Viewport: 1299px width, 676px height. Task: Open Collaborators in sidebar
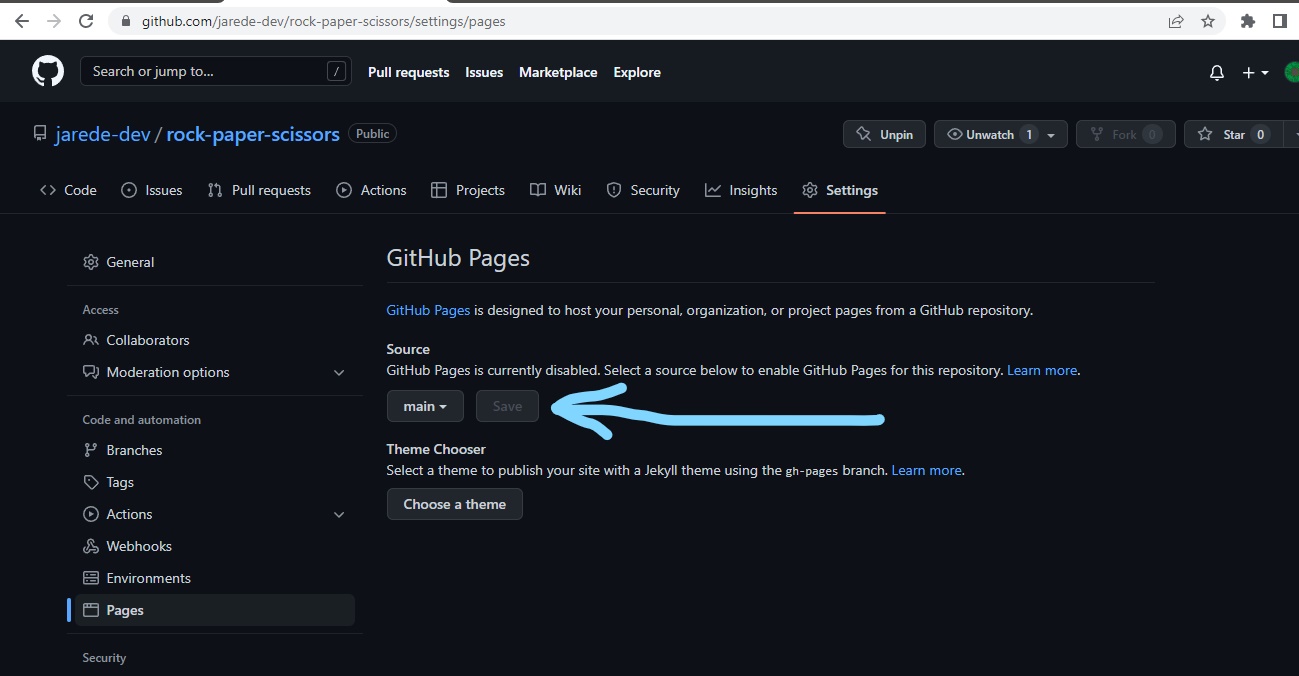(214, 340)
